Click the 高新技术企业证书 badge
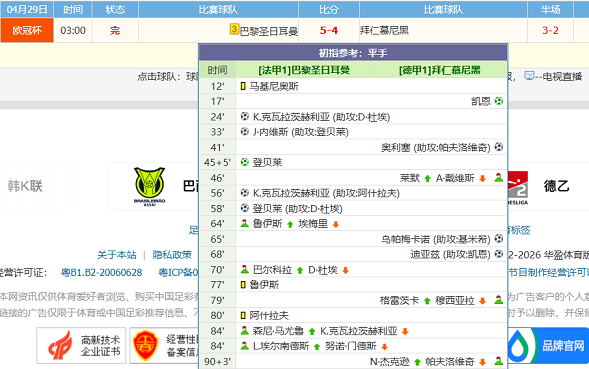This screenshot has height=369, width=589. pyautogui.click(x=81, y=346)
